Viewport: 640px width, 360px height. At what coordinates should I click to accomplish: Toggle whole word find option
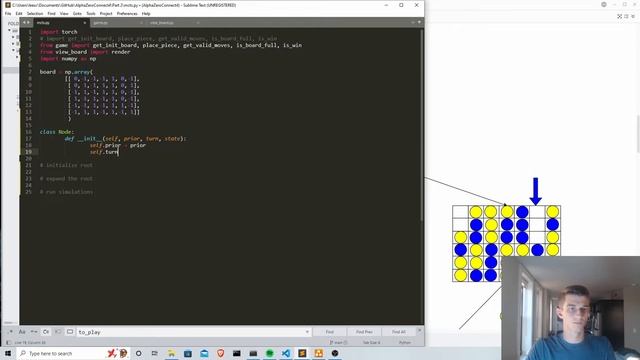pyautogui.click(x=34, y=332)
